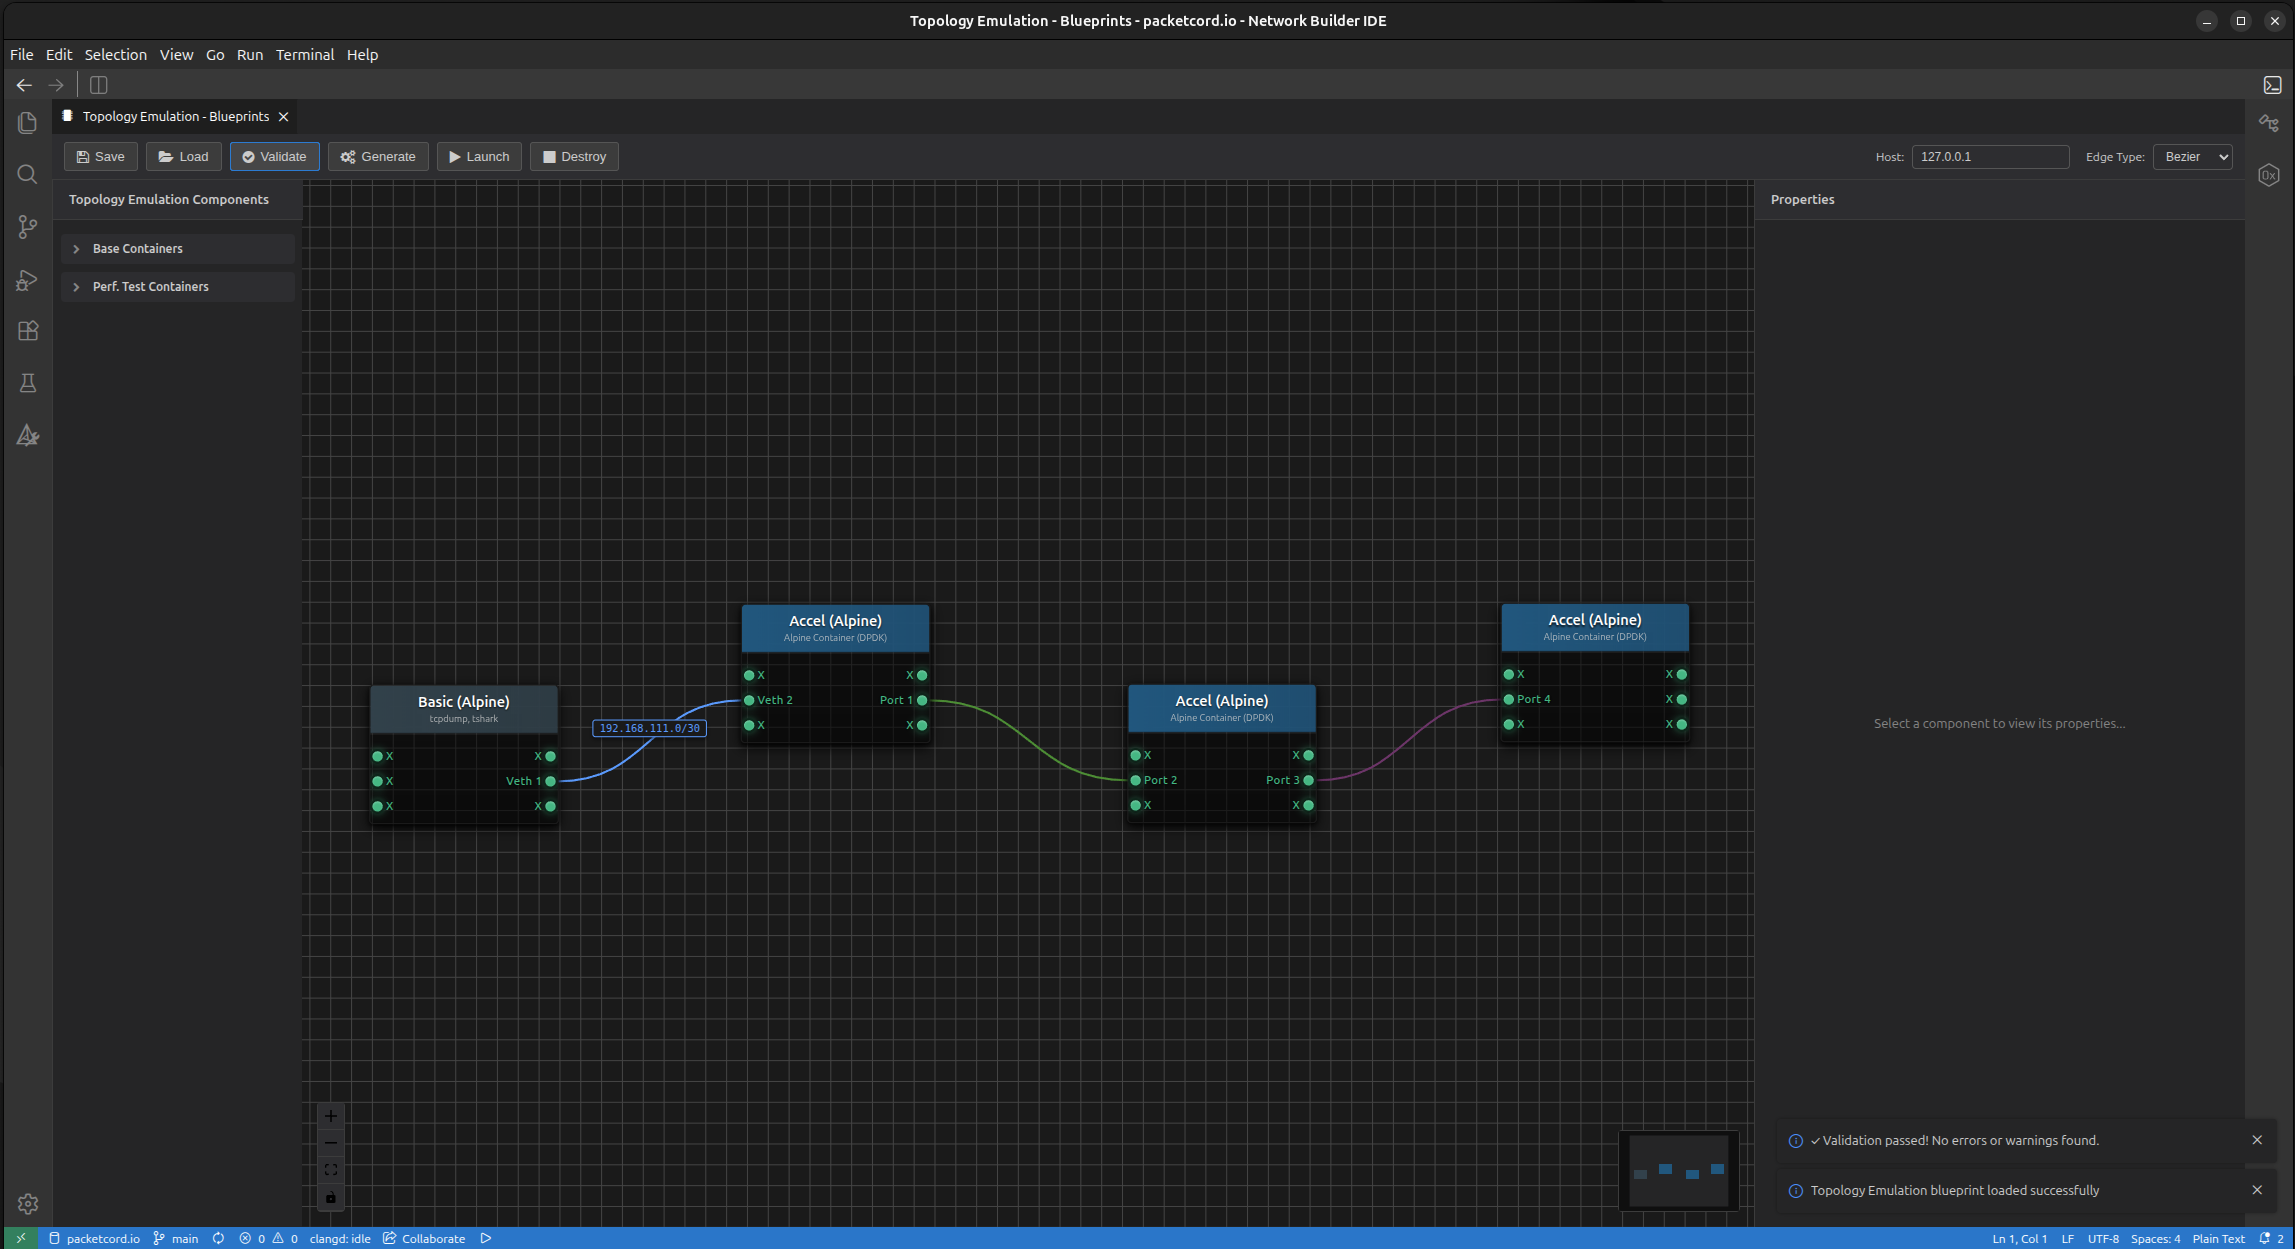
Task: Open the settings gear icon
Action: click(27, 1204)
